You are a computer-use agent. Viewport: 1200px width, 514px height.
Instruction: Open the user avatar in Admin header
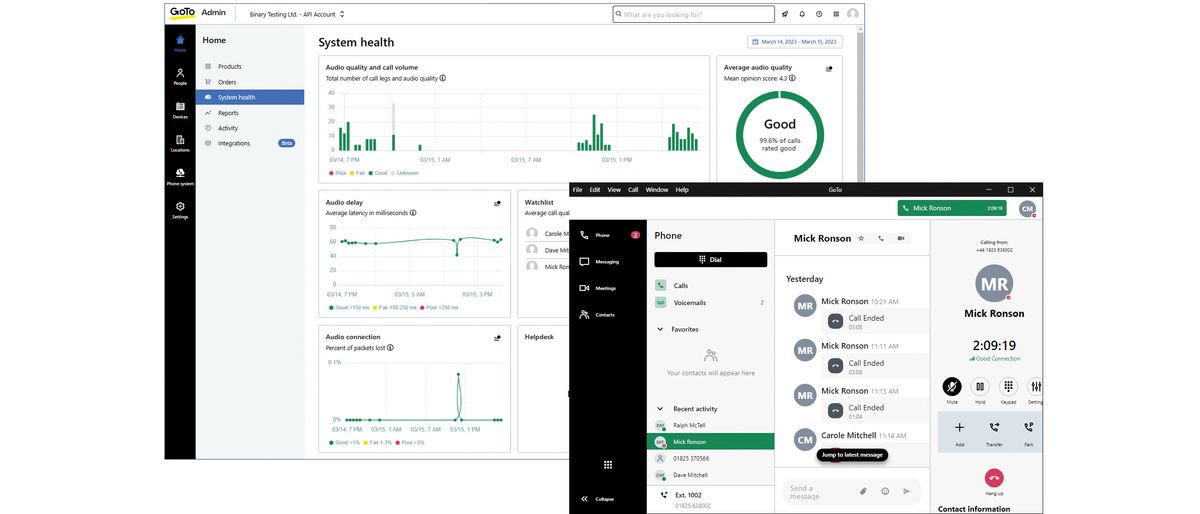pyautogui.click(x=852, y=14)
